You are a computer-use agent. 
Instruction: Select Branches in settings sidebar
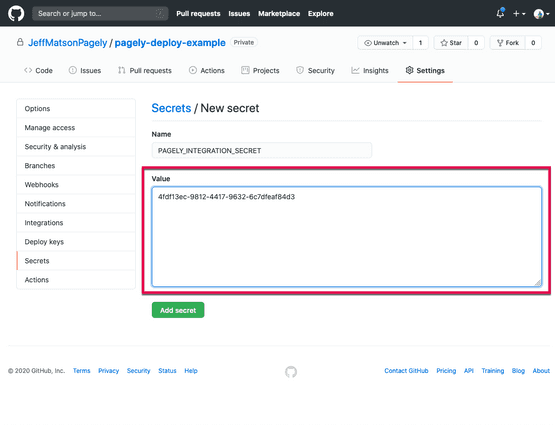coord(76,166)
